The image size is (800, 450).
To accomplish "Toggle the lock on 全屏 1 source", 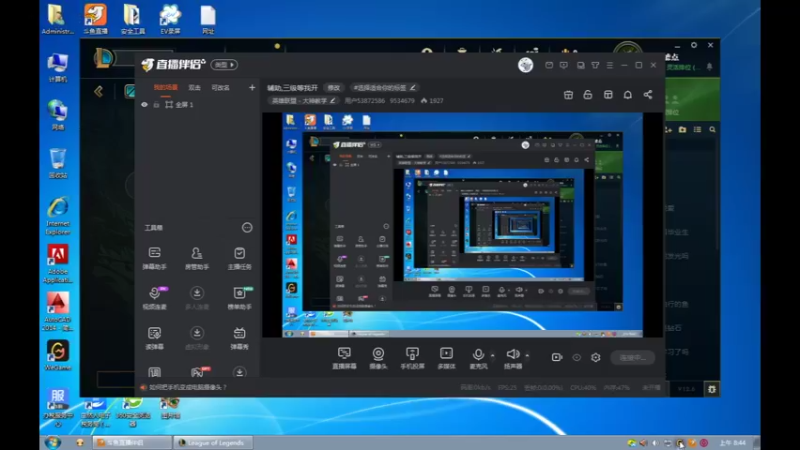I will 157,105.
